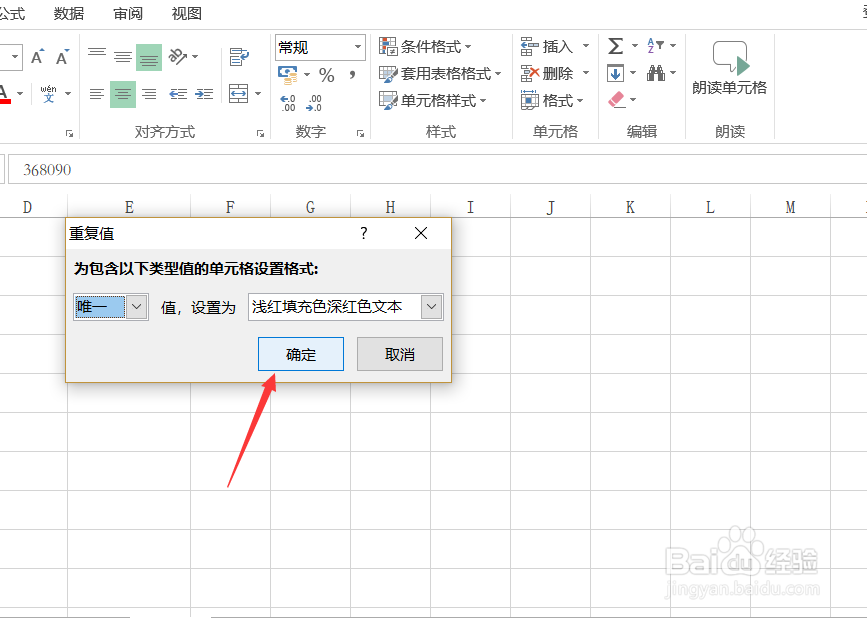The image size is (867, 618).
Task: Click 确定 to confirm duplicate values dialog
Action: click(301, 354)
